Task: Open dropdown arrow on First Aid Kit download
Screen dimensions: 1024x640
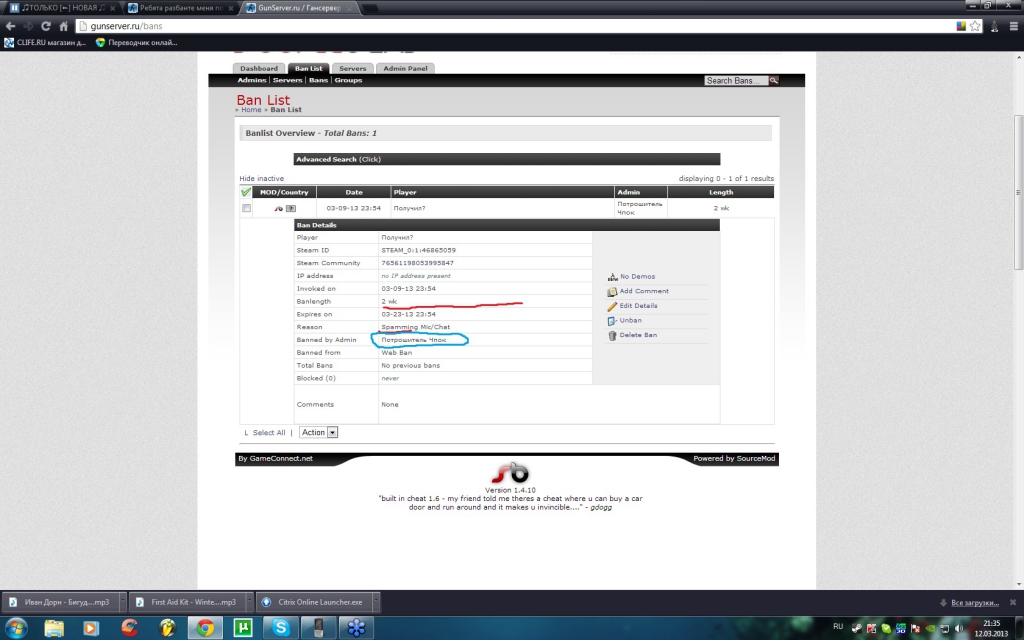Action: click(x=244, y=603)
